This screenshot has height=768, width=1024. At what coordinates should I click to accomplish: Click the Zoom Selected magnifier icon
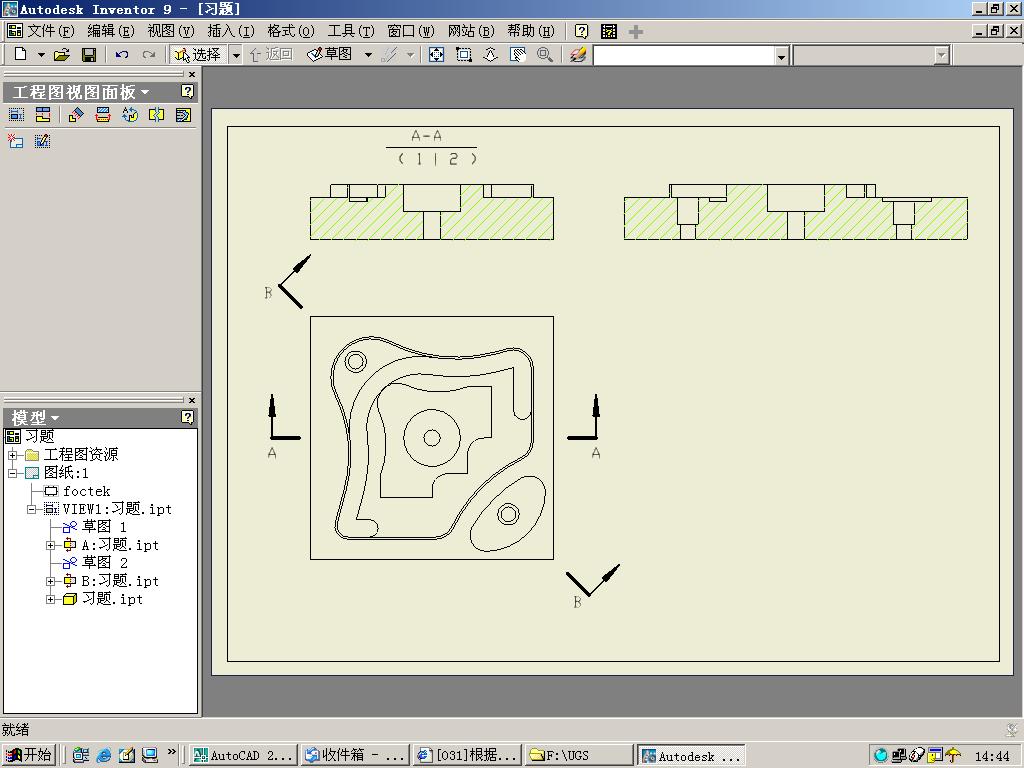(x=544, y=55)
